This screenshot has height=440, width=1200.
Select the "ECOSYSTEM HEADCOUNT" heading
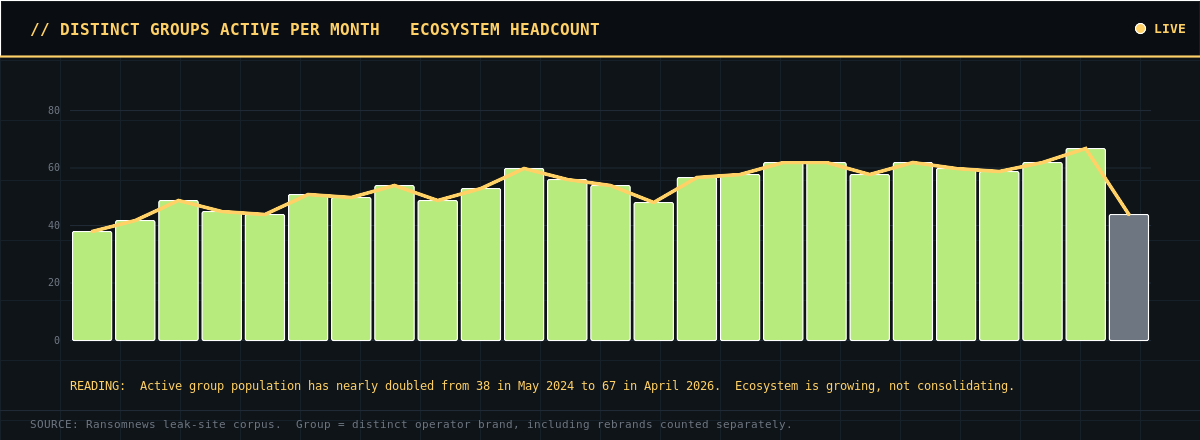coord(505,30)
